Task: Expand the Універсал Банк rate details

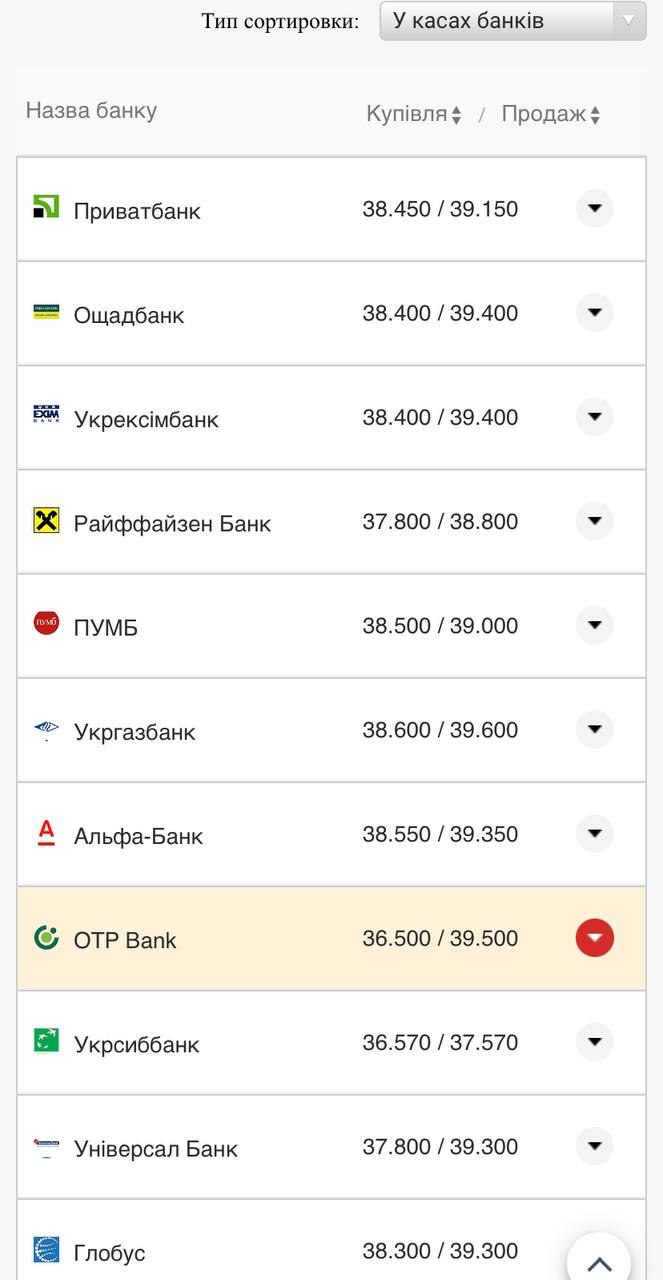Action: (x=594, y=1146)
